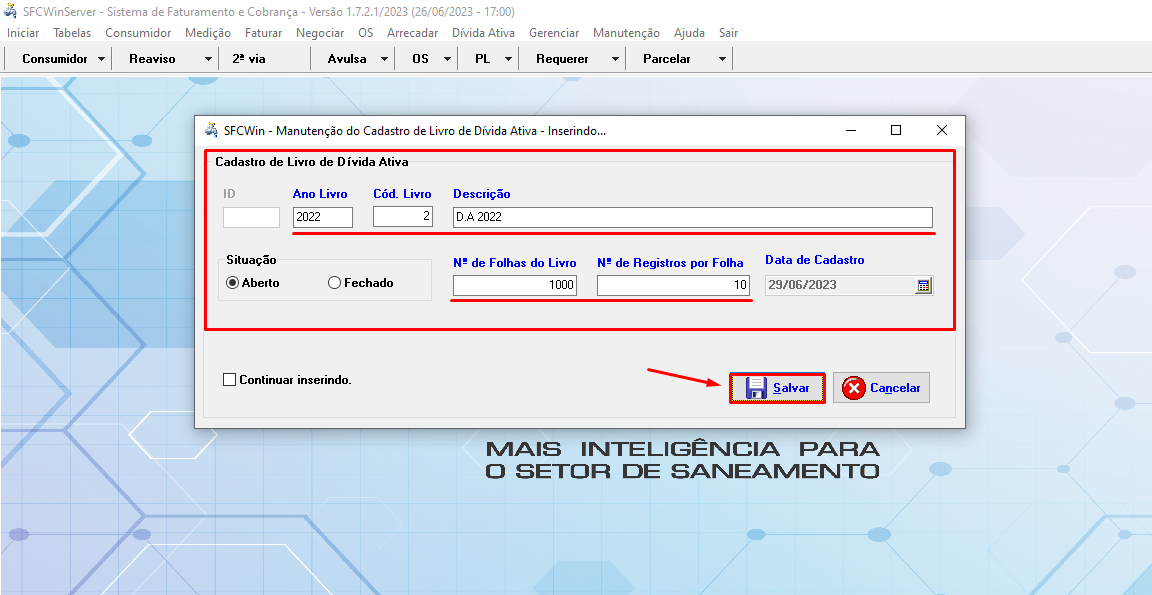Select the Aberto radio option
1152x595 pixels.
tap(233, 283)
